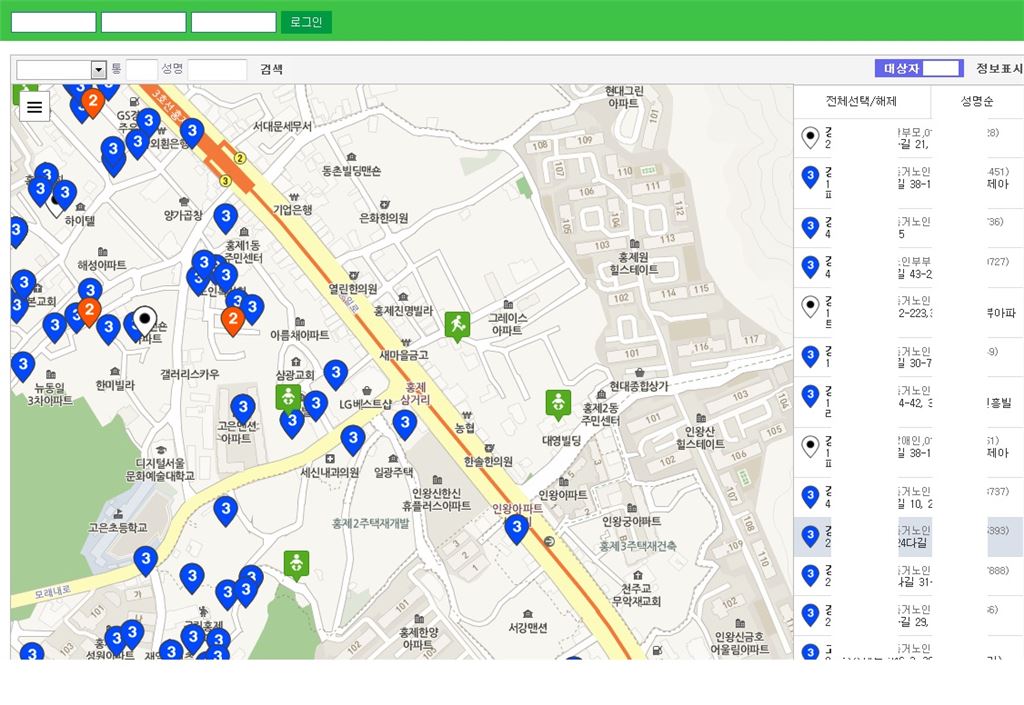Select the green marker near 홍제2주택재개발
The width and height of the screenshot is (1024, 705).
(295, 563)
